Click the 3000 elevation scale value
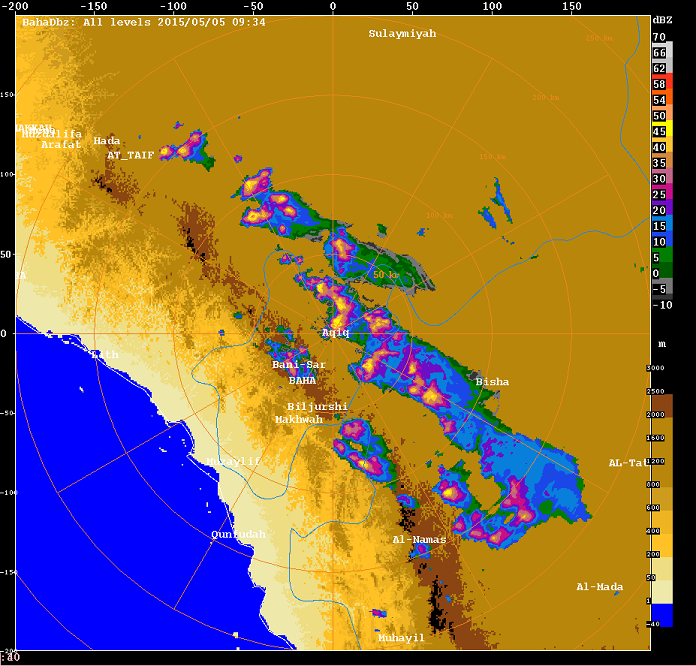This screenshot has width=696, height=666. tap(655, 368)
